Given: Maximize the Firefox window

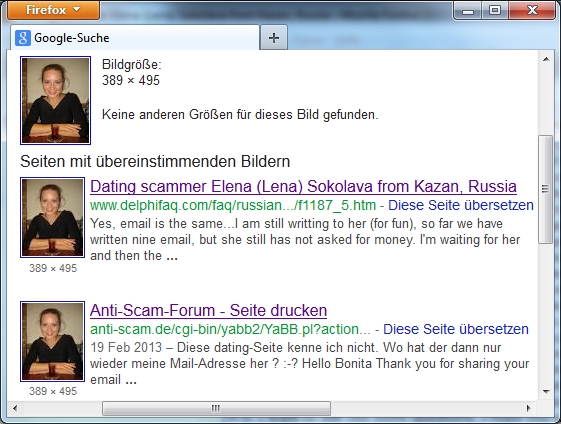Looking at the screenshot, I should click(x=495, y=11).
